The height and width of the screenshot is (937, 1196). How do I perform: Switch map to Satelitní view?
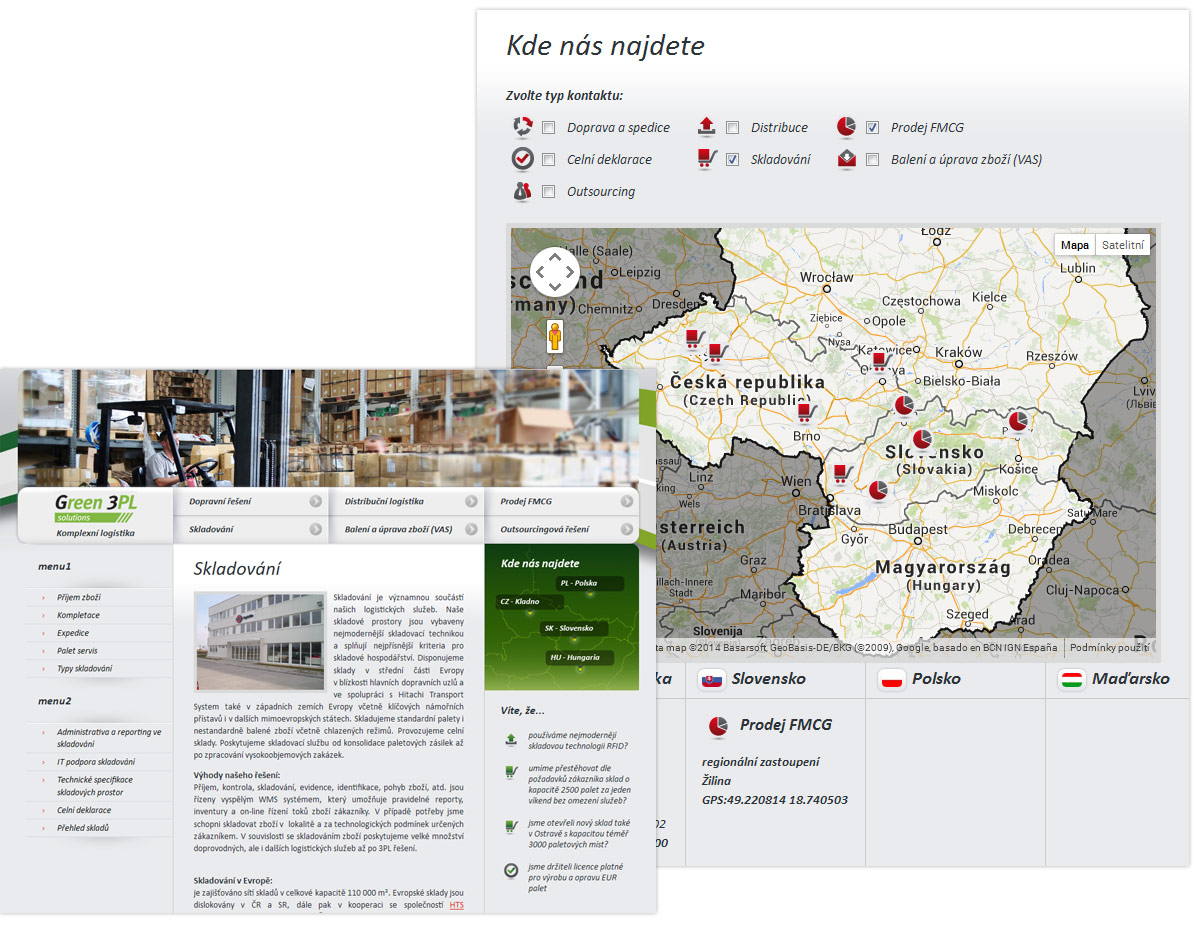click(x=1123, y=245)
